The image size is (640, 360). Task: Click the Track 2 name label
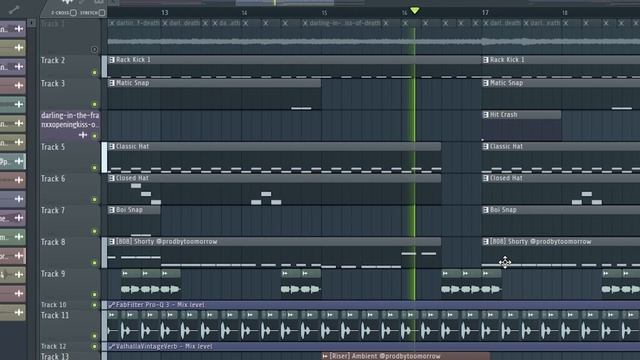53,60
